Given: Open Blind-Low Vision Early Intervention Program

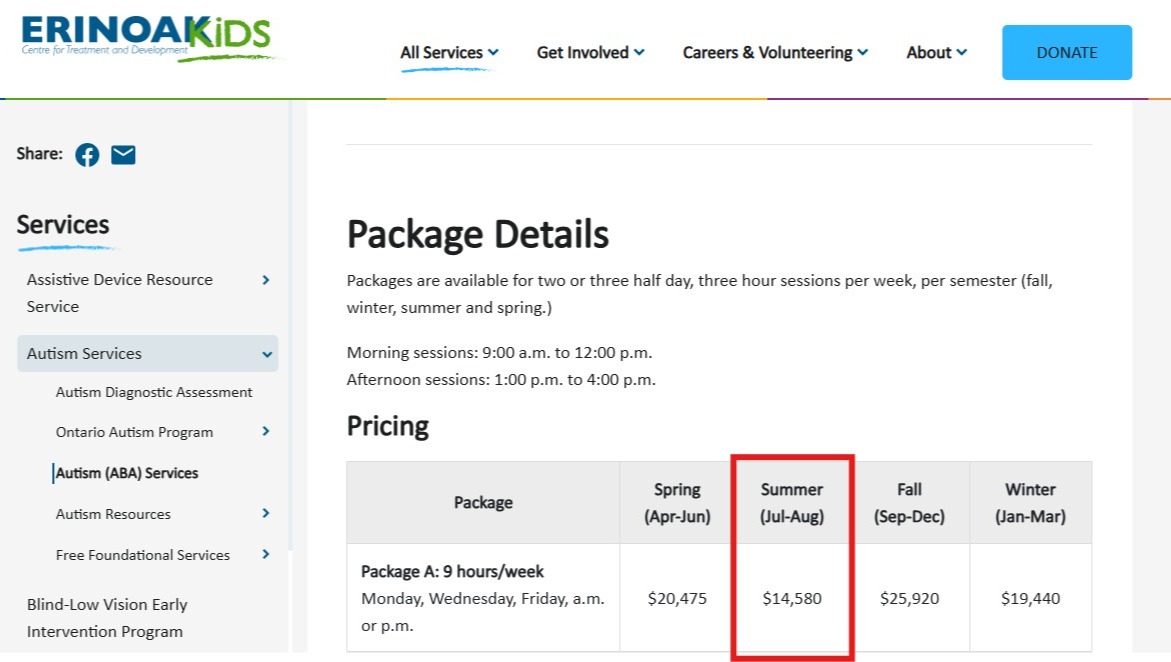Looking at the screenshot, I should pos(107,618).
